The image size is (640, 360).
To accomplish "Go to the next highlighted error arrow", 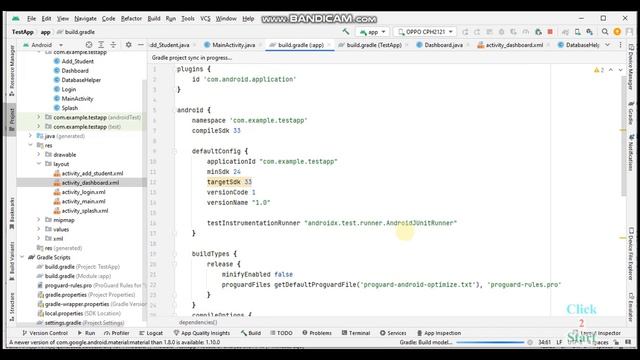I will [620, 70].
